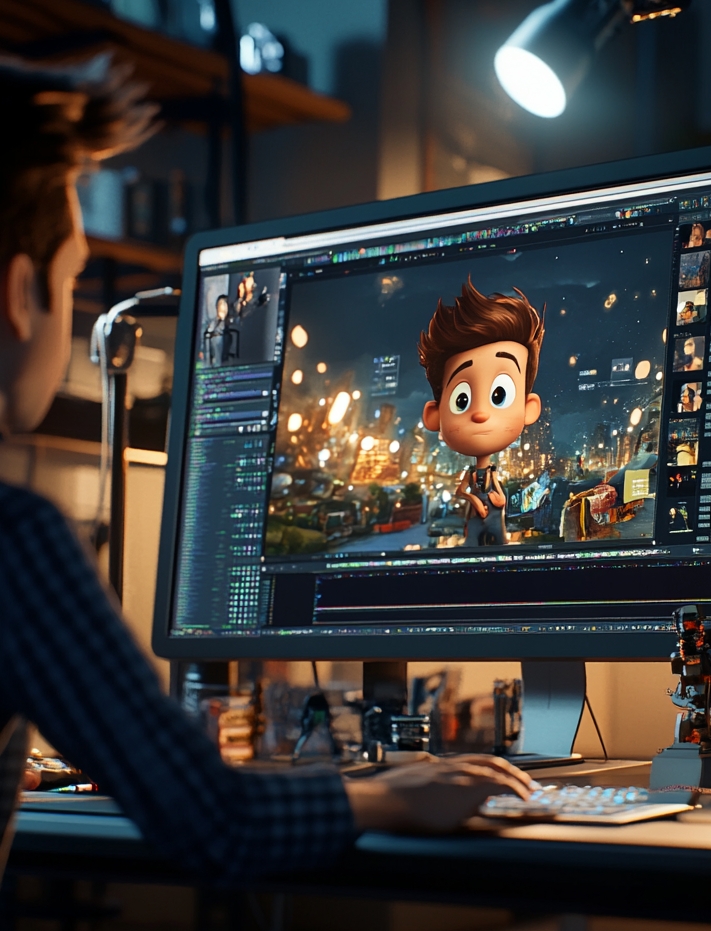The image size is (711, 931).
Task: Click the cartoon boy in main viewport
Action: (480, 410)
